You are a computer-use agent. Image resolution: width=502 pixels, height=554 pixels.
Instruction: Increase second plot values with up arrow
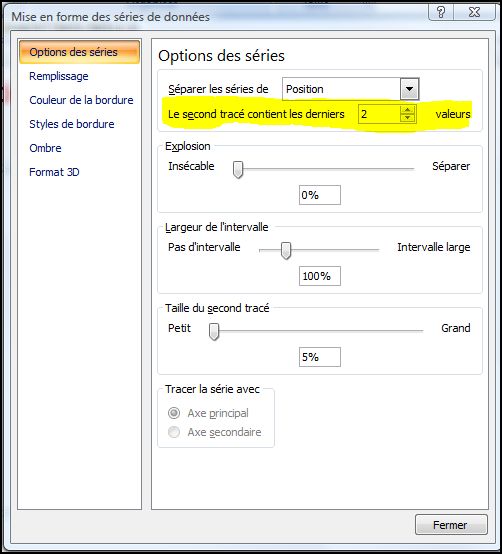[408, 110]
